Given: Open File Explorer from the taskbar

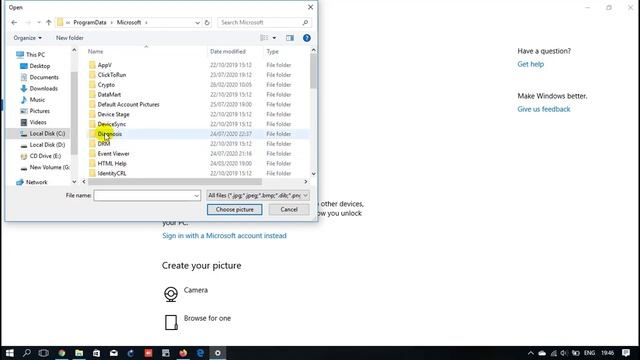Looking at the screenshot, I should [x=79, y=353].
